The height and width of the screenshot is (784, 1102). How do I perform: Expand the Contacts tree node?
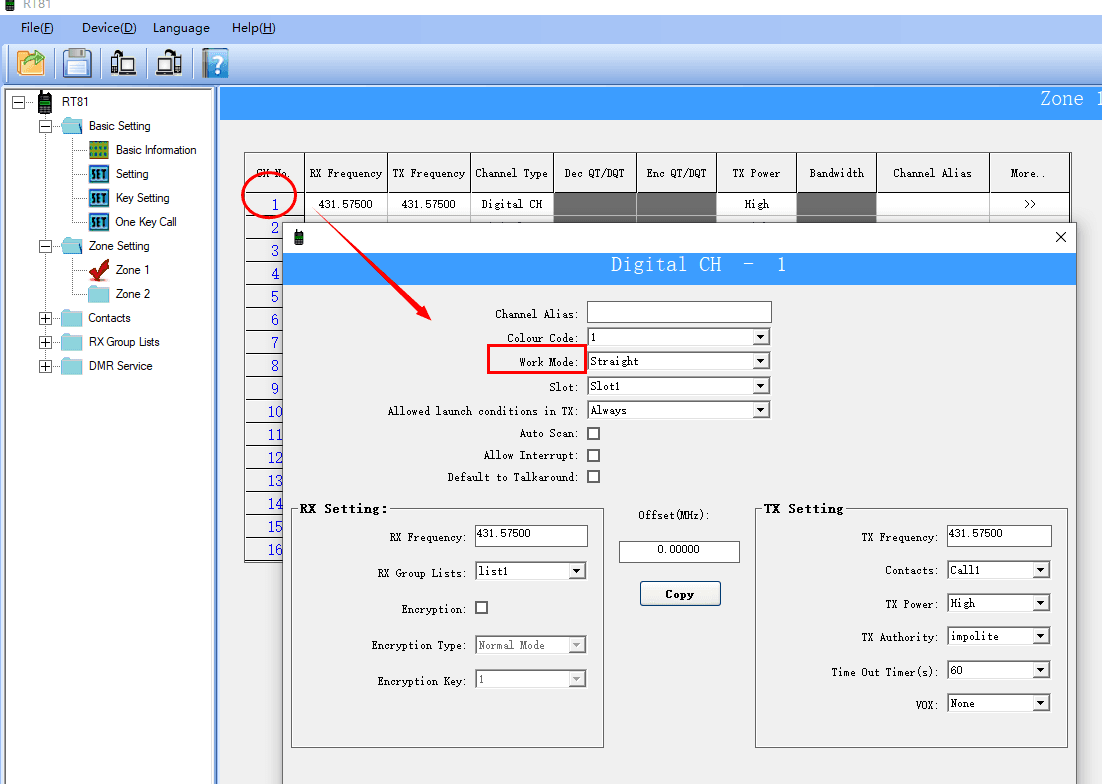coord(45,318)
